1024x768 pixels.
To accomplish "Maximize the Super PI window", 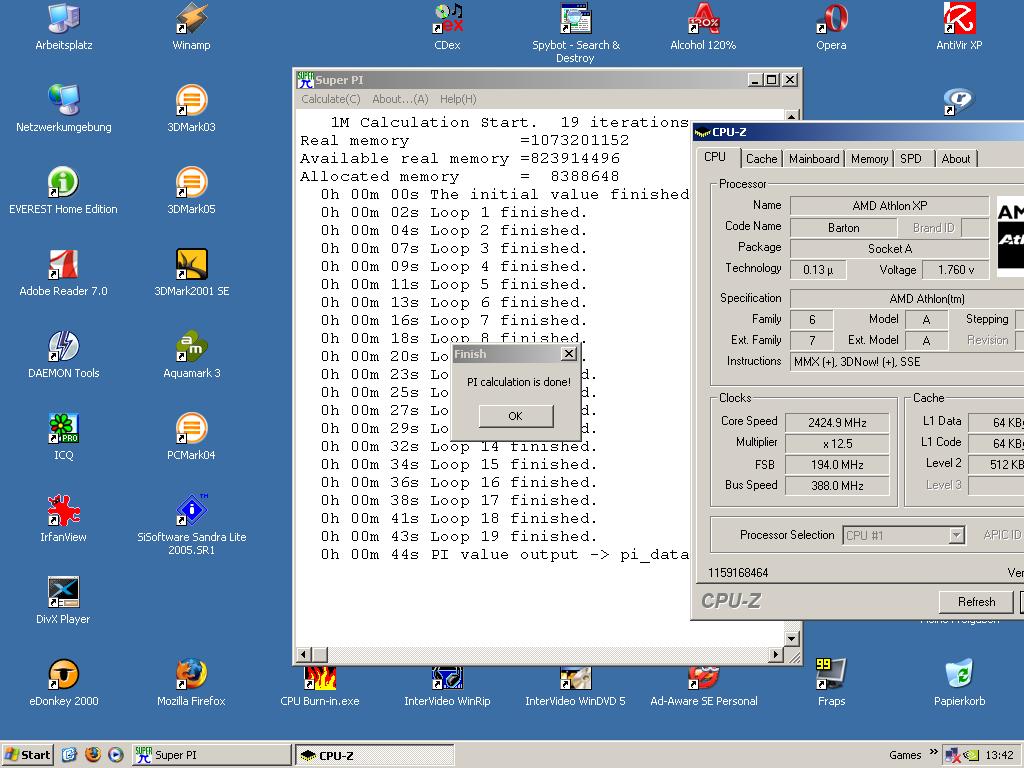I will (772, 80).
